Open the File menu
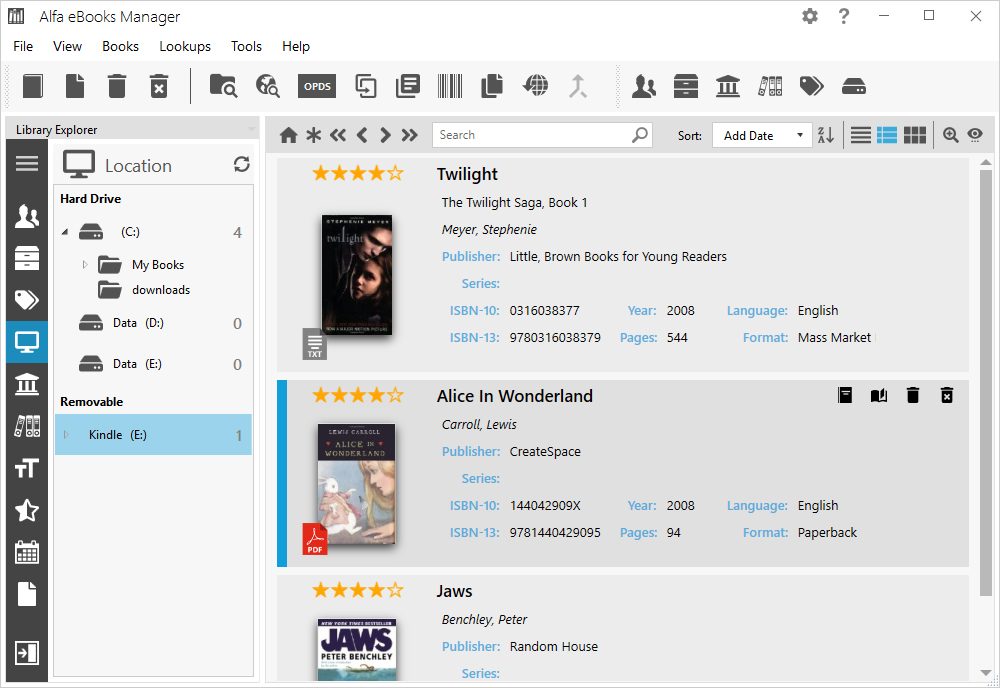Viewport: 1000px width, 688px height. tap(23, 47)
